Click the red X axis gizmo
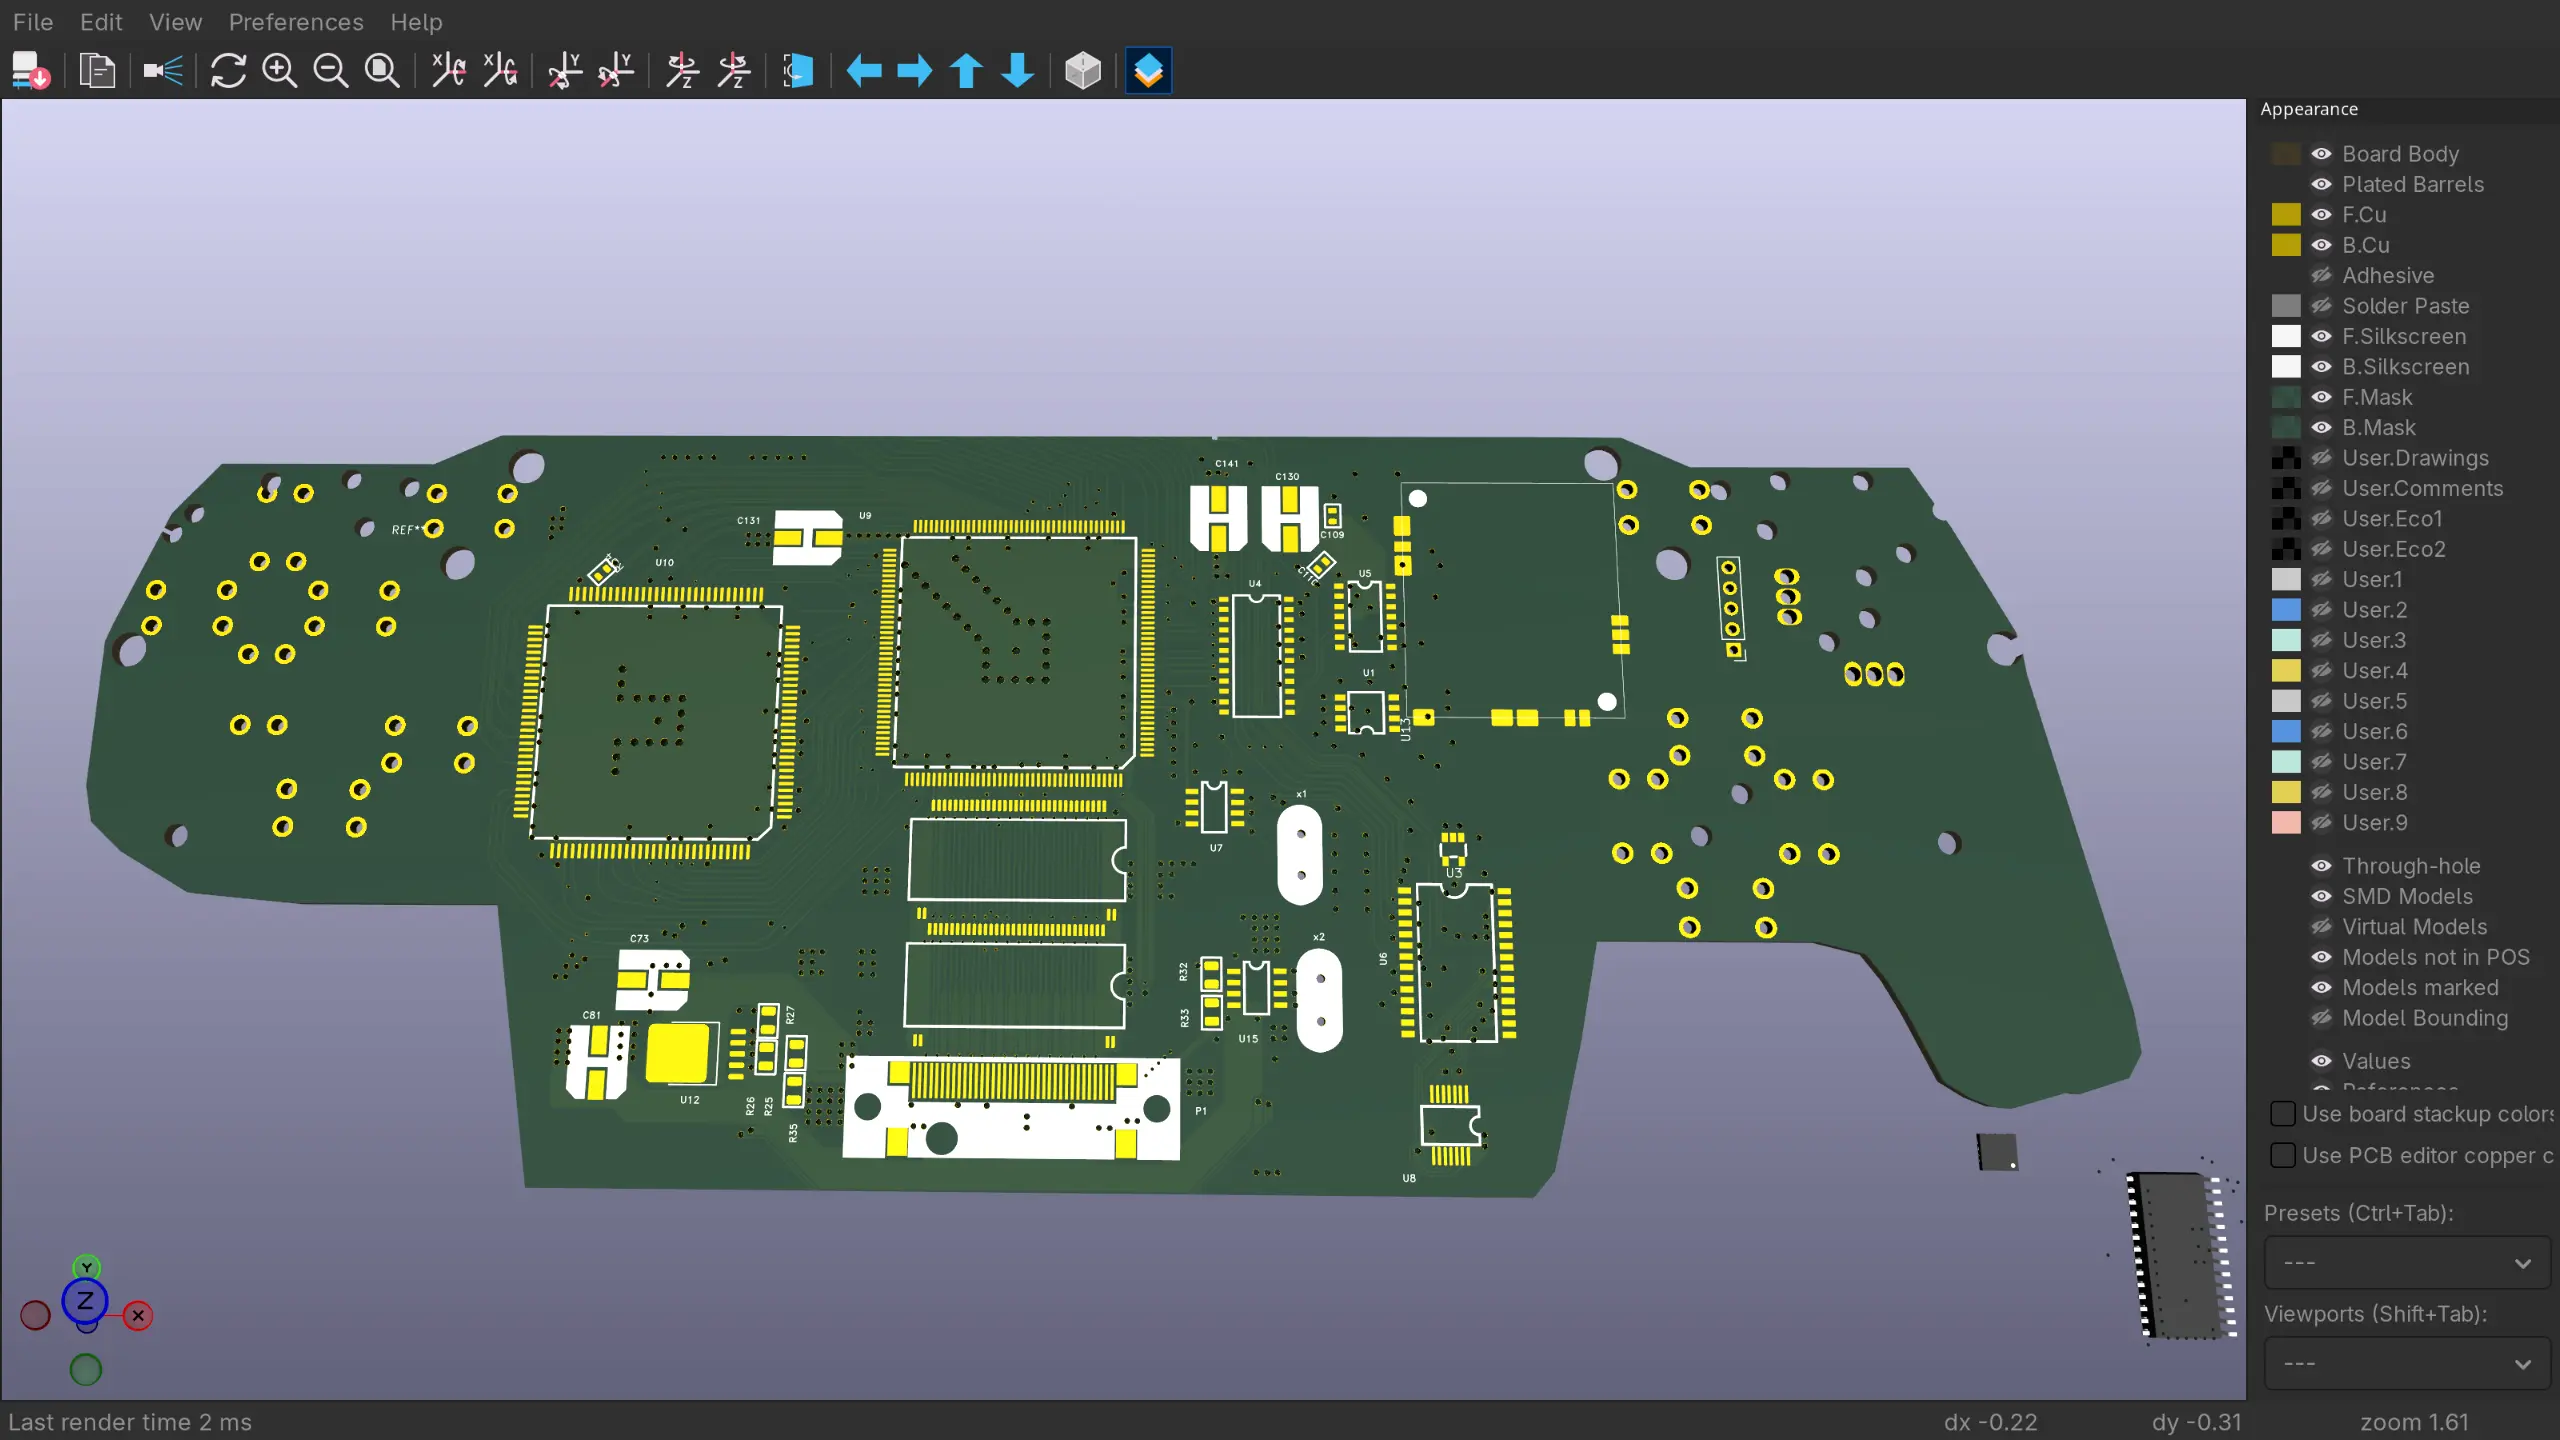Viewport: 2560px width, 1440px height. 138,1316
